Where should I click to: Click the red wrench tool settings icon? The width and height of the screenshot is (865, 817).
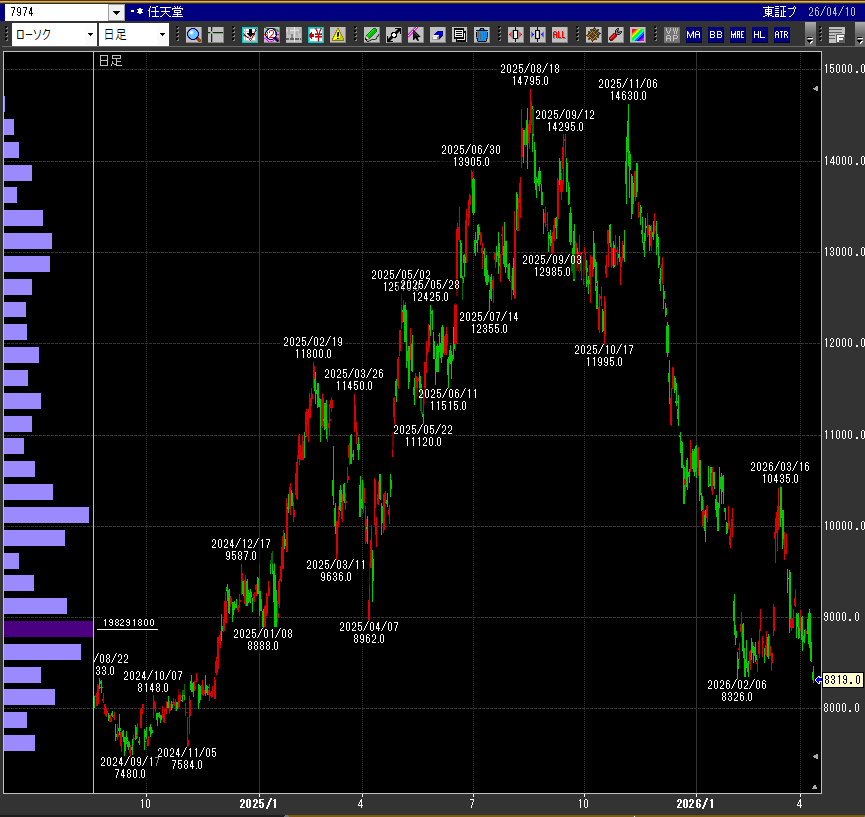tap(616, 35)
